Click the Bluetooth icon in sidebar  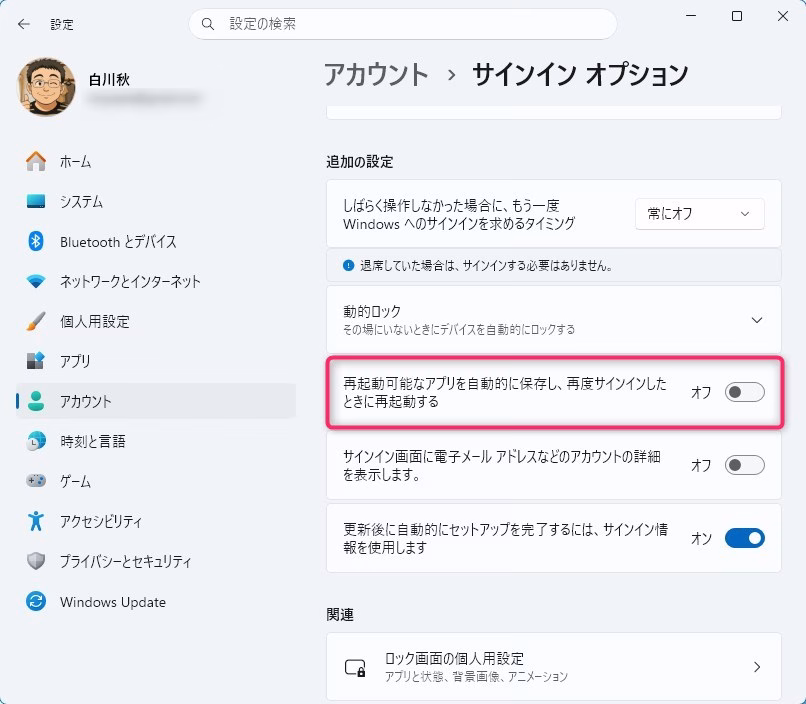point(36,241)
